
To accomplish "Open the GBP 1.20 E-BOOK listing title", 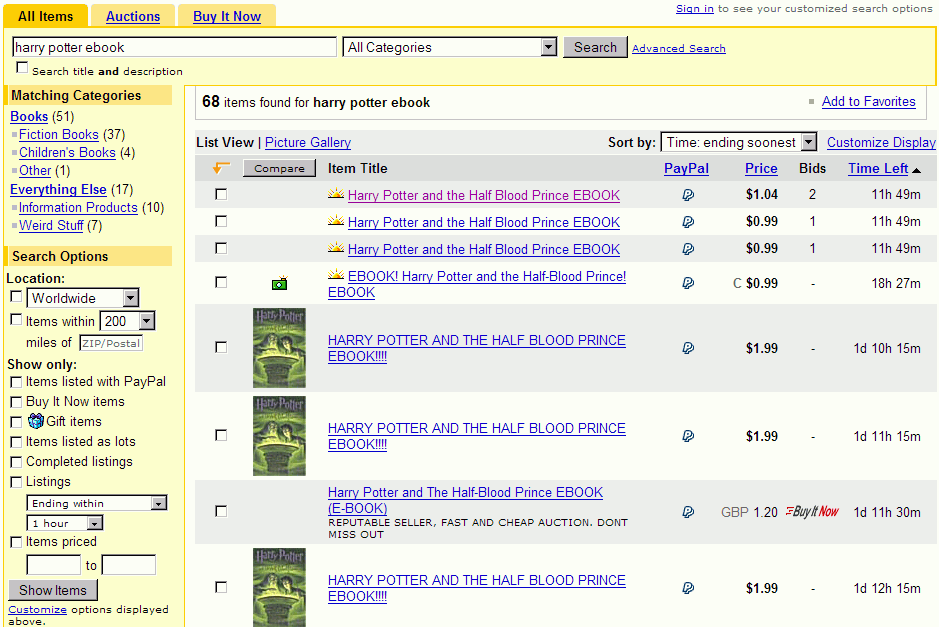I will pos(465,500).
